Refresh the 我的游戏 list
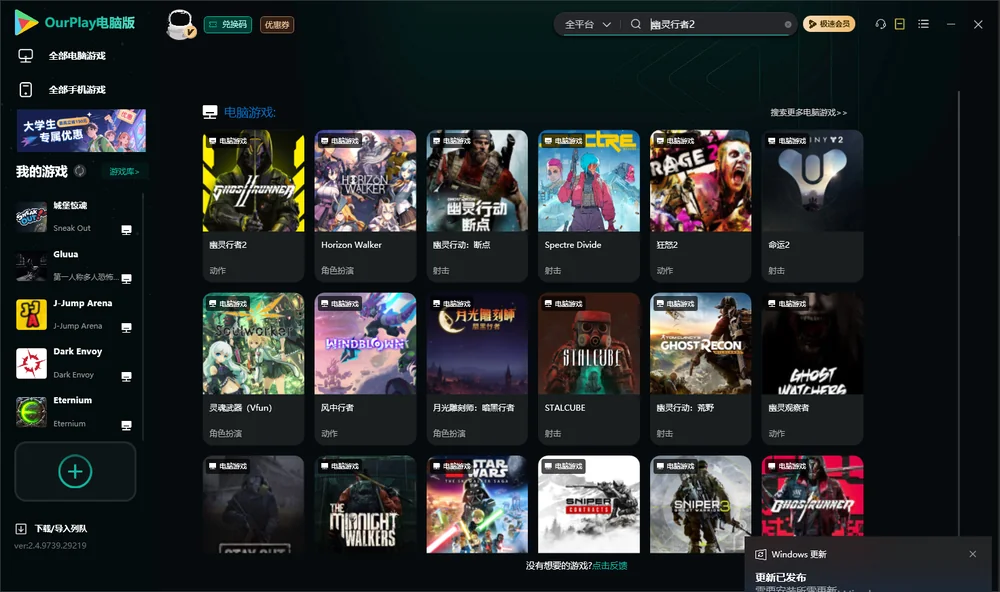This screenshot has width=1000, height=592. coord(80,171)
